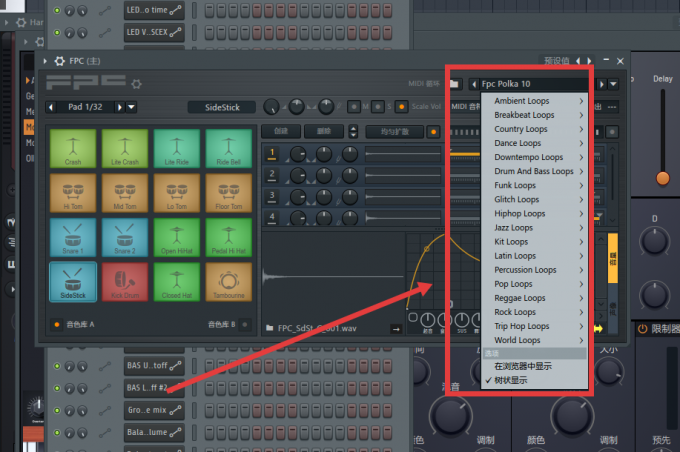This screenshot has height=452, width=680.
Task: Toggle BAS U..toff channel mute light
Action: pos(57,366)
